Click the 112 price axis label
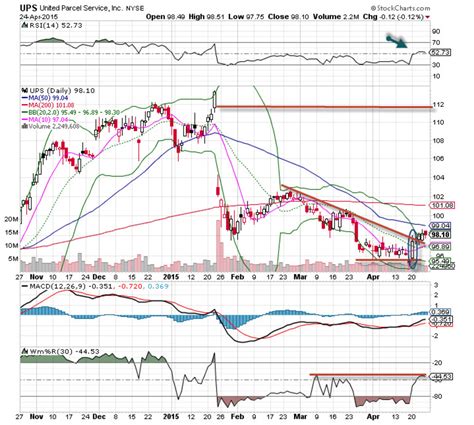Image resolution: width=474 pixels, height=425 pixels. 438,105
